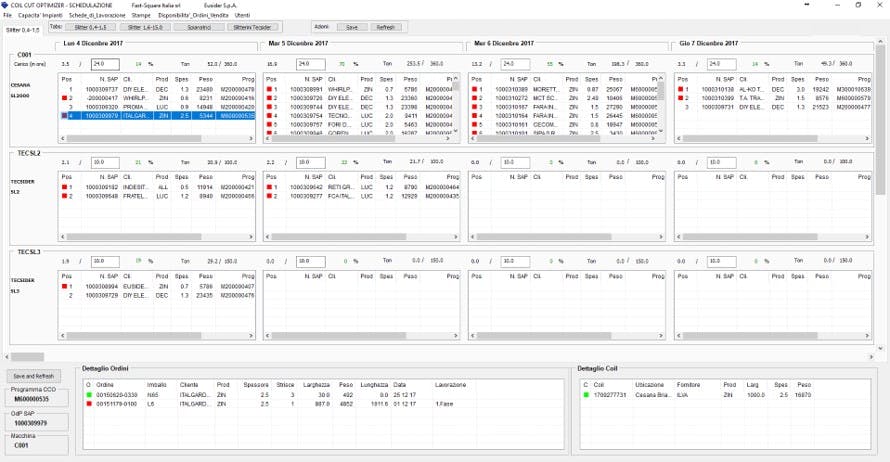Select FCAITAL row 1000309277 in TECSL2
This screenshot has height=462, width=890.
coord(362,196)
